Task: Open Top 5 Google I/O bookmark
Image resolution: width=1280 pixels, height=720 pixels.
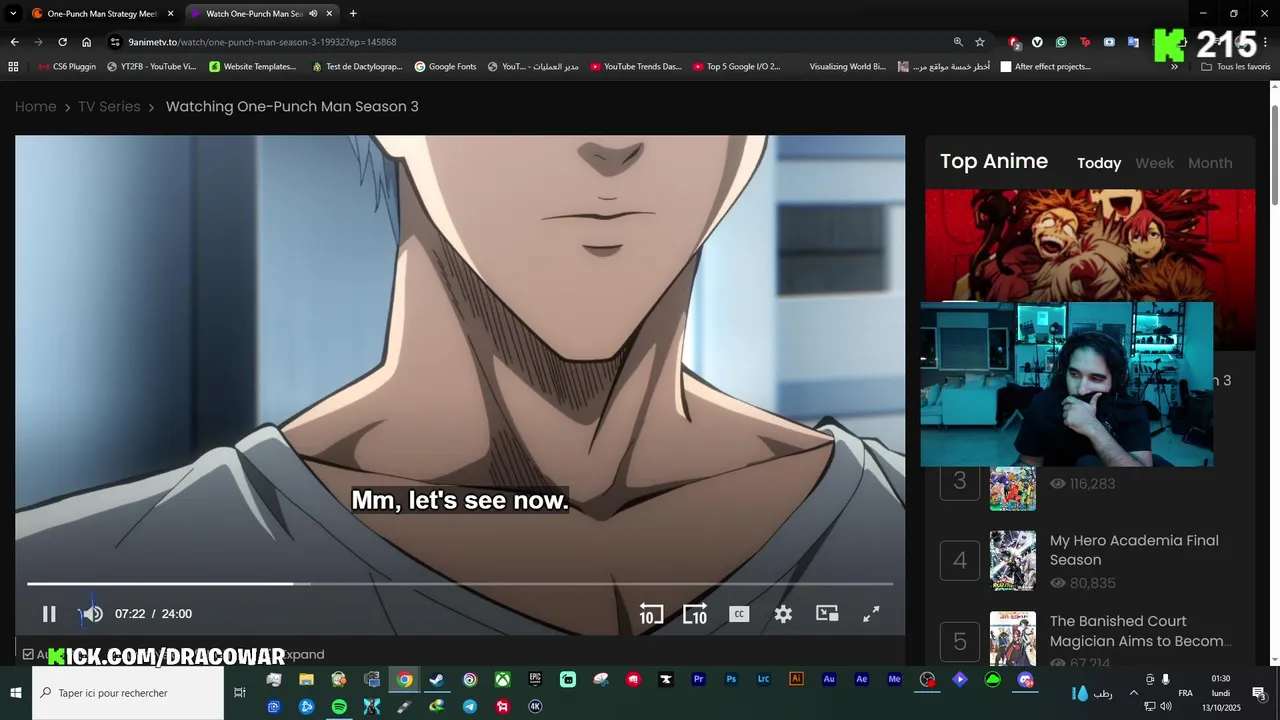Action: click(737, 67)
